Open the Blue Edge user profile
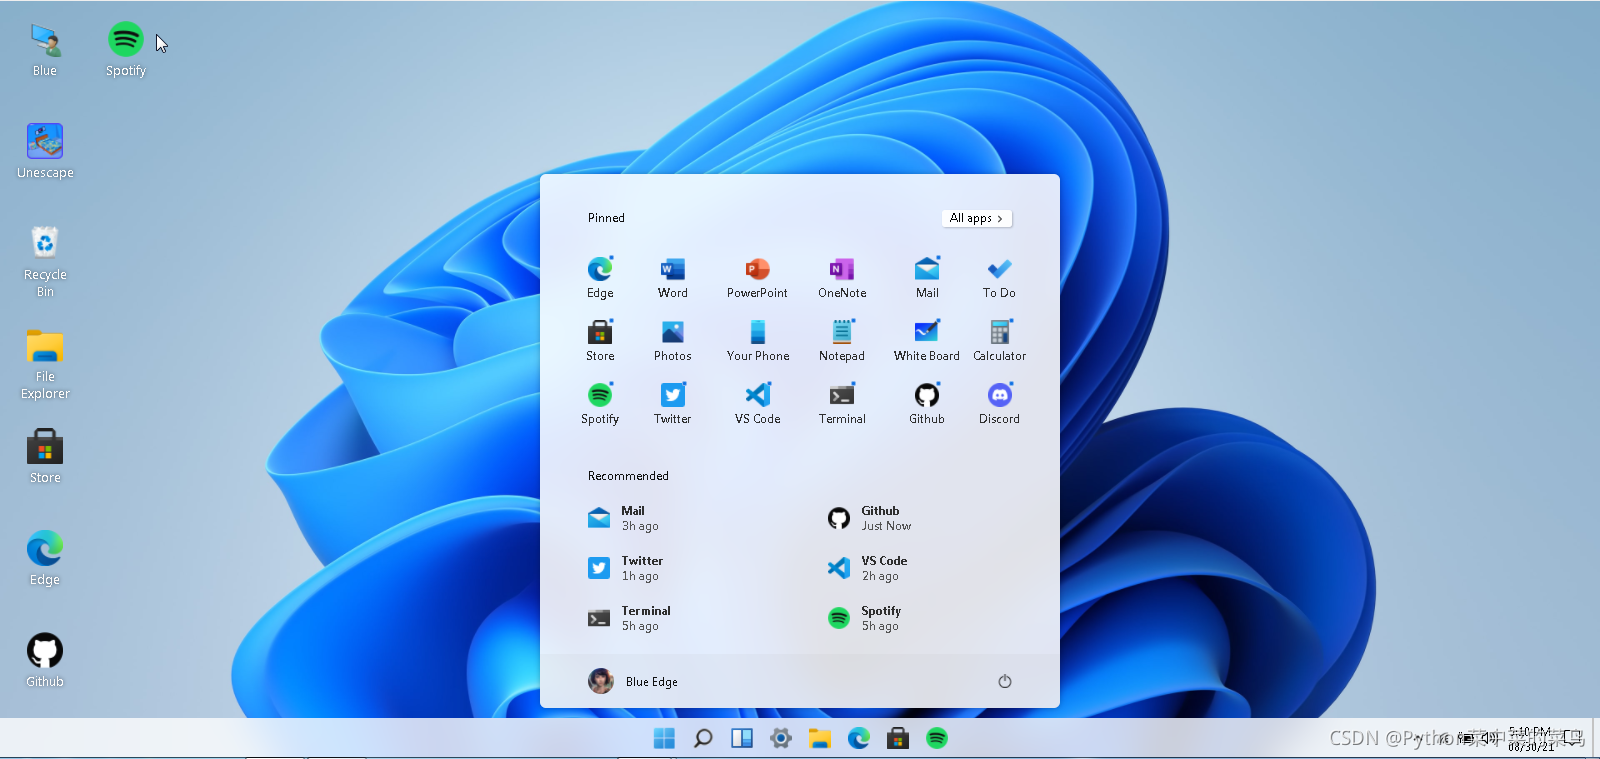The width and height of the screenshot is (1600, 759). pyautogui.click(x=633, y=681)
